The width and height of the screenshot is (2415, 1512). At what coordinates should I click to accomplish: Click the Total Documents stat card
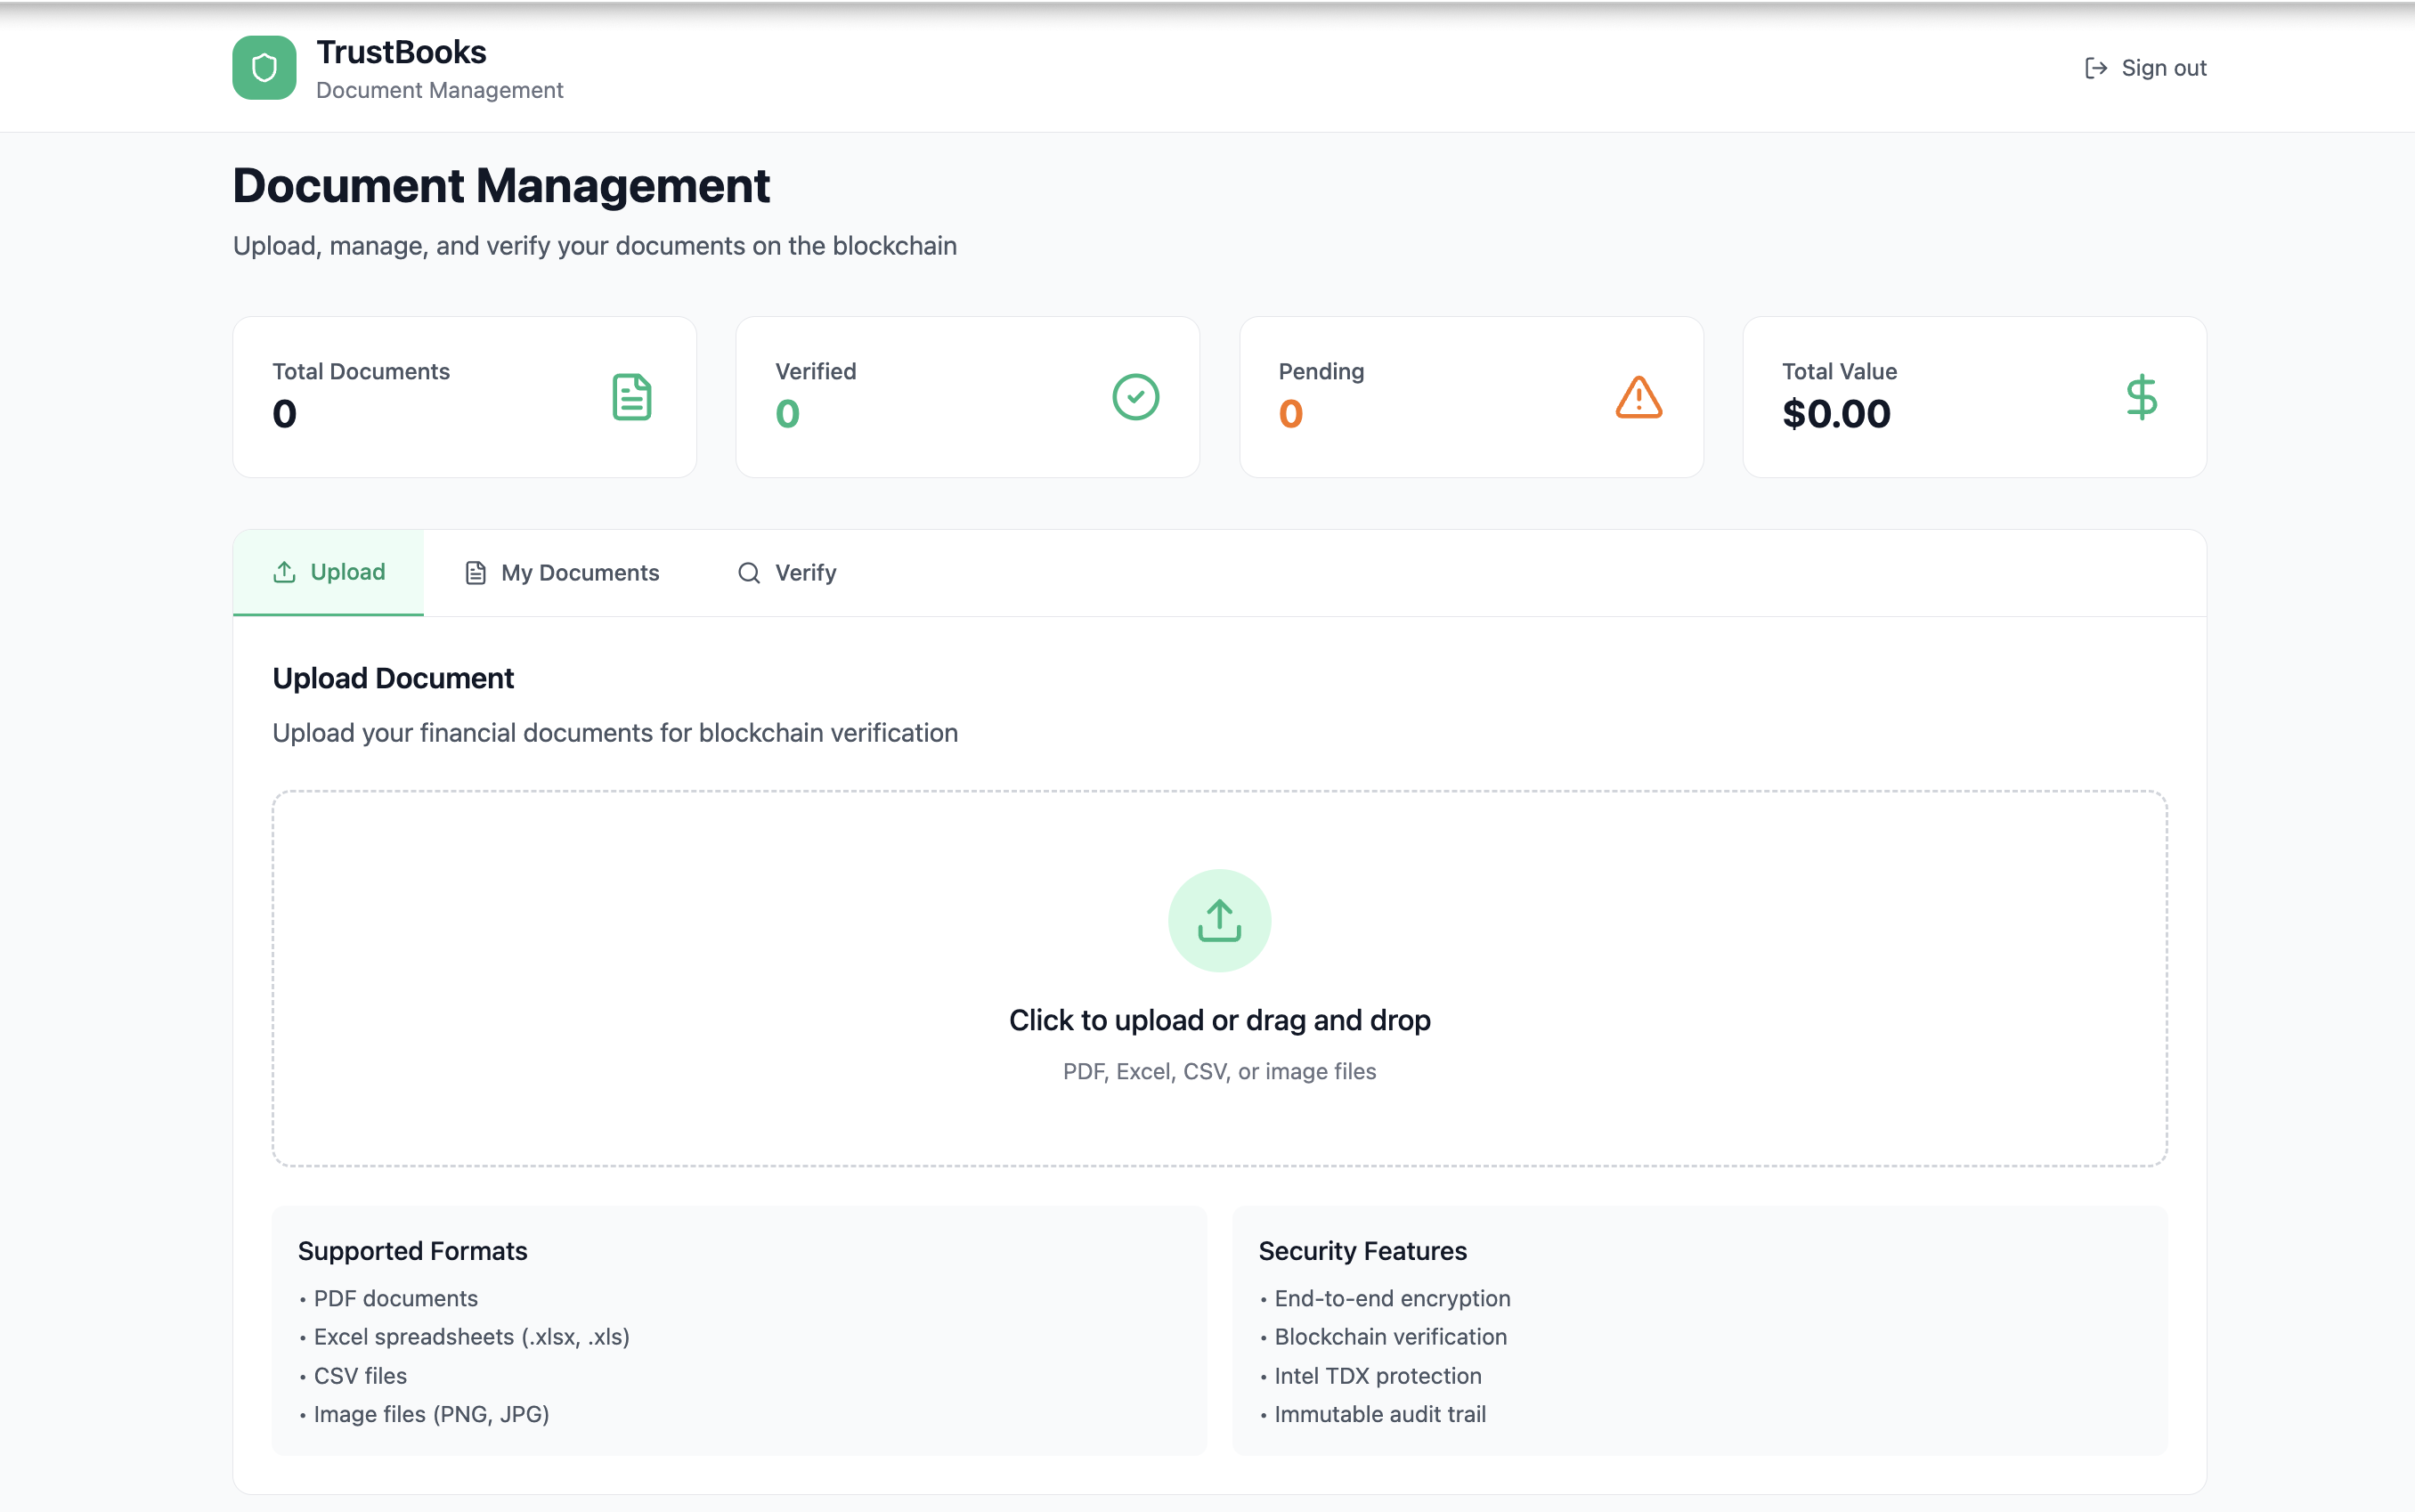coord(464,397)
